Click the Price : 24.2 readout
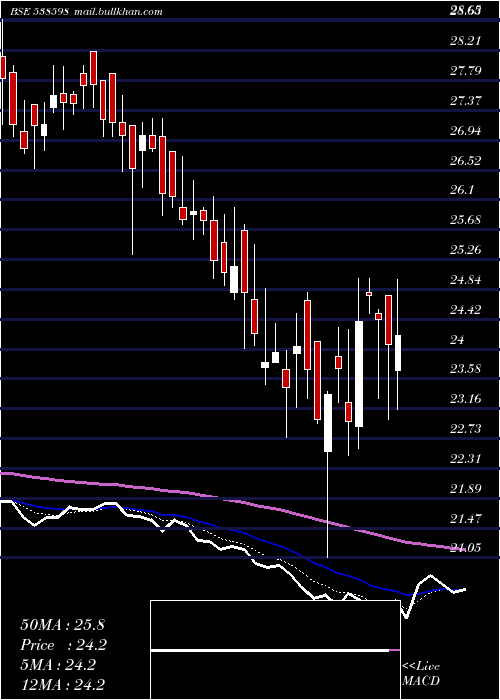500x700 pixels. pos(64,645)
